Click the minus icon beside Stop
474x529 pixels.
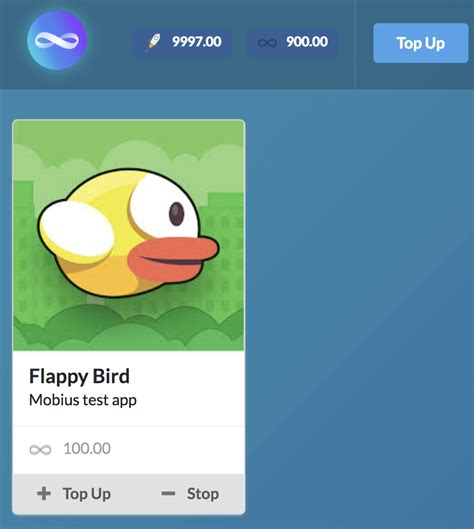(x=168, y=494)
